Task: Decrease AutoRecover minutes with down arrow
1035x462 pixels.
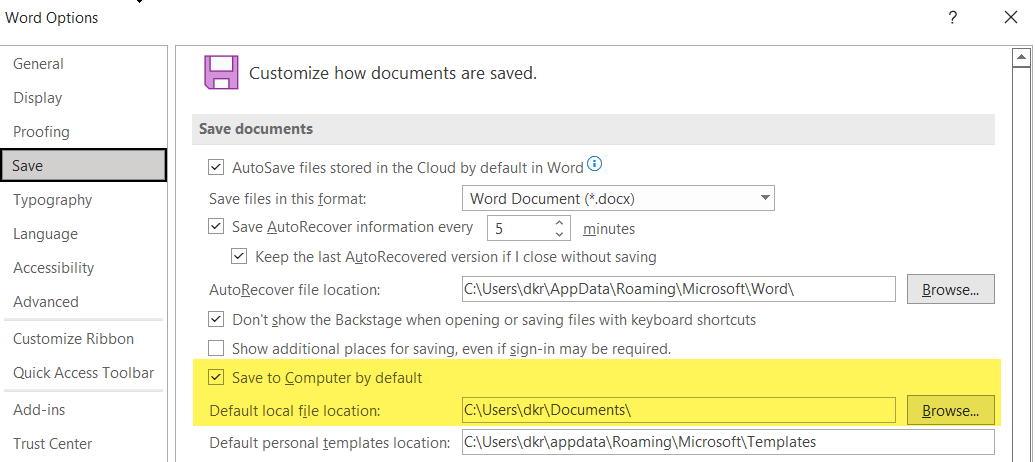Action: click(559, 234)
